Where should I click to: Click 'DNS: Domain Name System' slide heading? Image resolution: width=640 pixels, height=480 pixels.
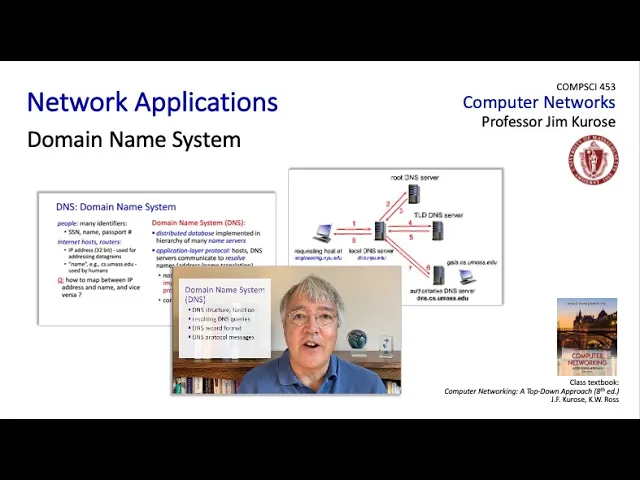click(x=116, y=207)
